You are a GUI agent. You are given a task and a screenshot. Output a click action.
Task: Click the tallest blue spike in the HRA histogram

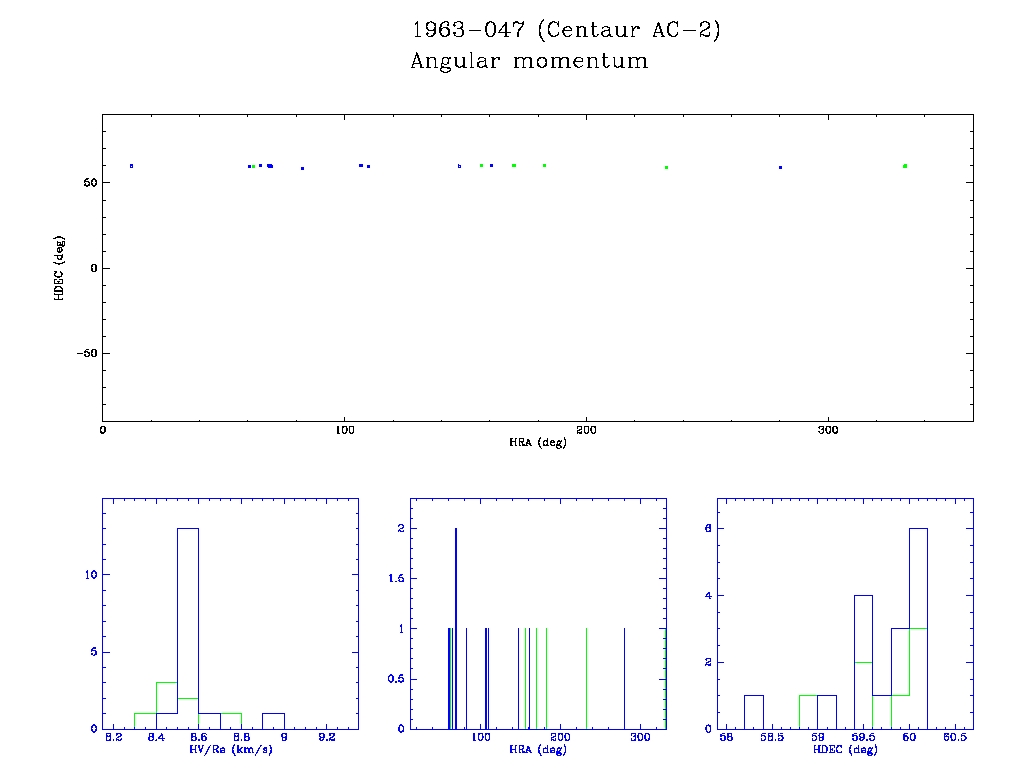tap(456, 628)
